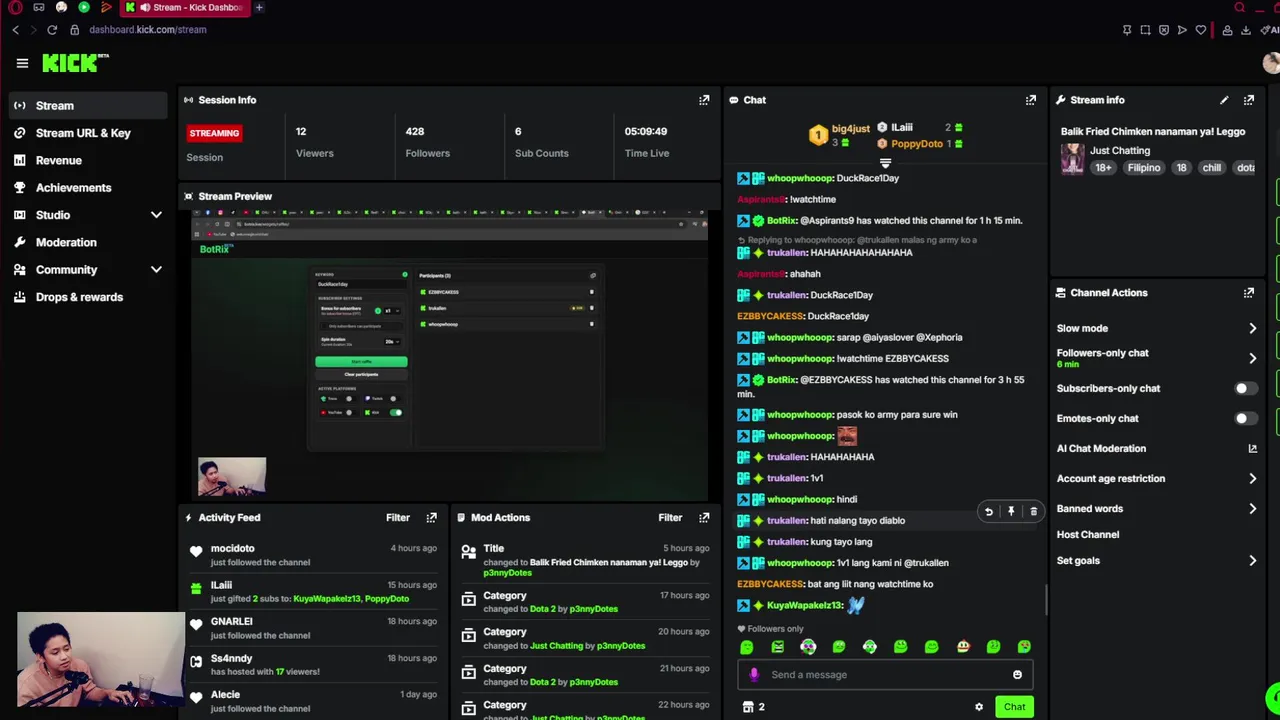Click Host Channel action
This screenshot has height=720, width=1280.
1088,535
